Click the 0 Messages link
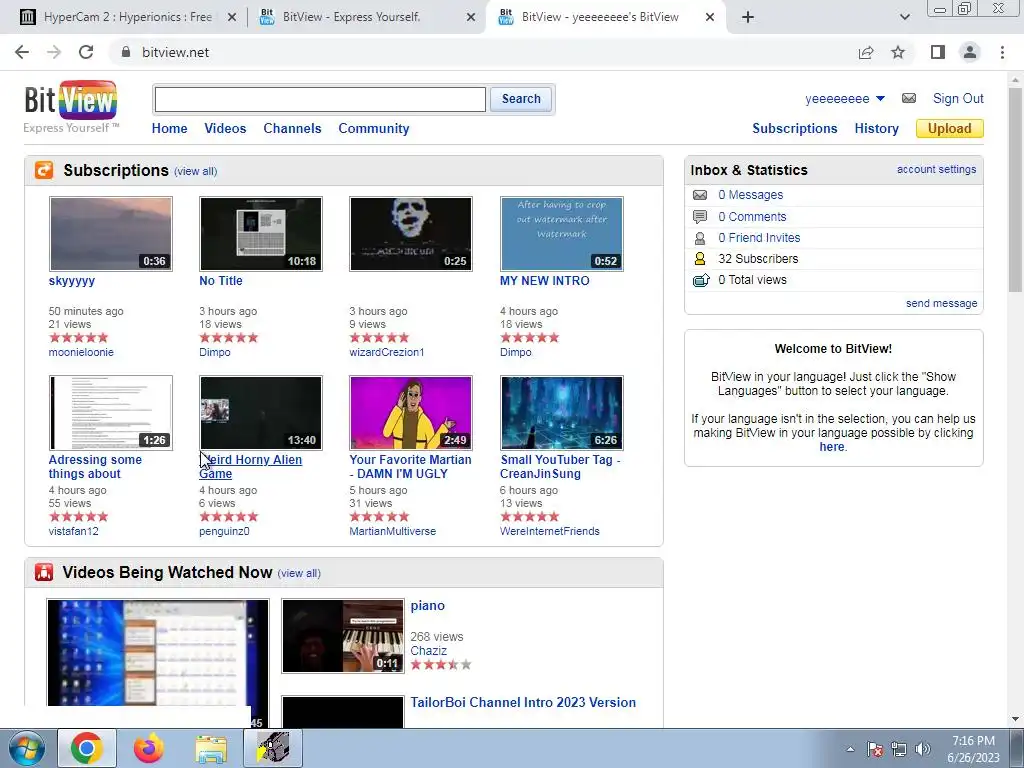 click(750, 195)
